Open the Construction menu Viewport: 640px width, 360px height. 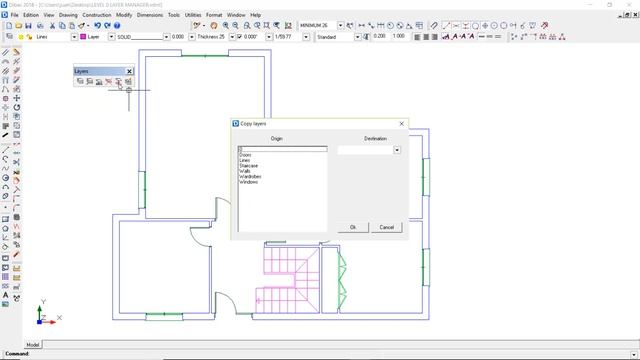click(97, 15)
